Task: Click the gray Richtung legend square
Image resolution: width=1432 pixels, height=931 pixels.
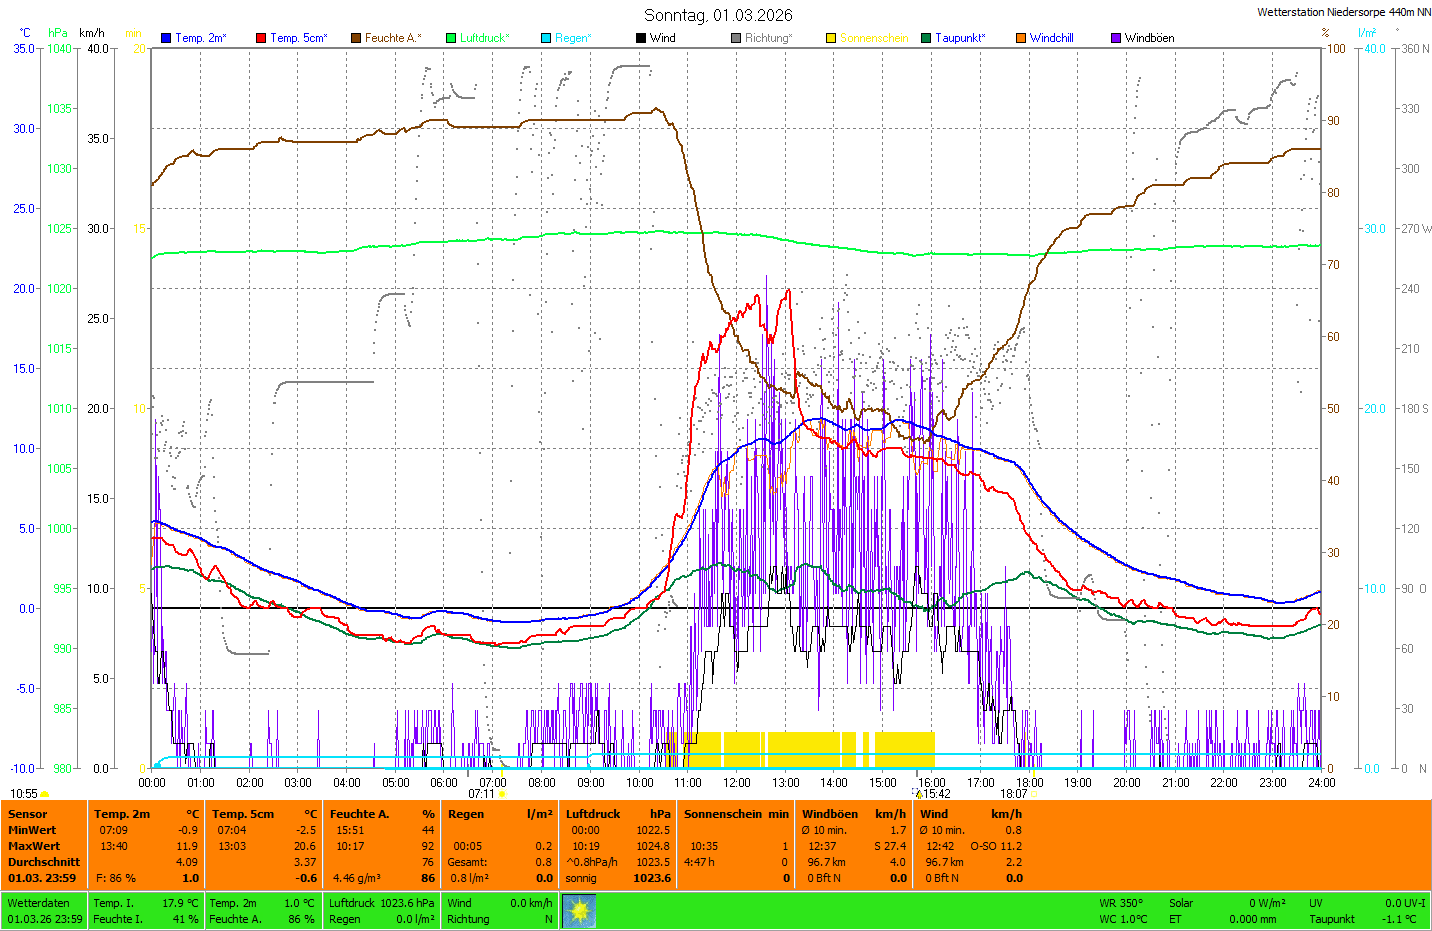Action: coord(736,38)
